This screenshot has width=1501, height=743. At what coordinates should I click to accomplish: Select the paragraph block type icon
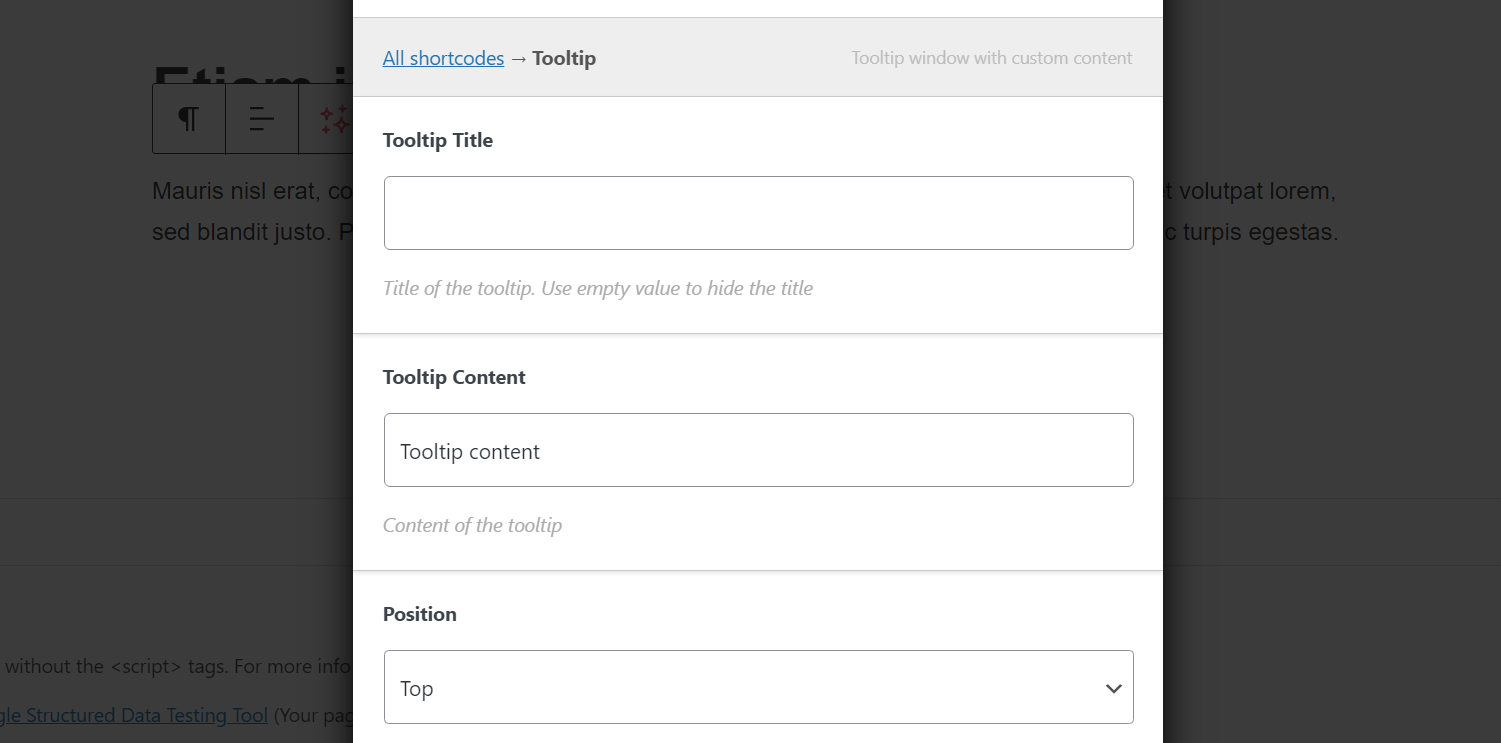[188, 118]
